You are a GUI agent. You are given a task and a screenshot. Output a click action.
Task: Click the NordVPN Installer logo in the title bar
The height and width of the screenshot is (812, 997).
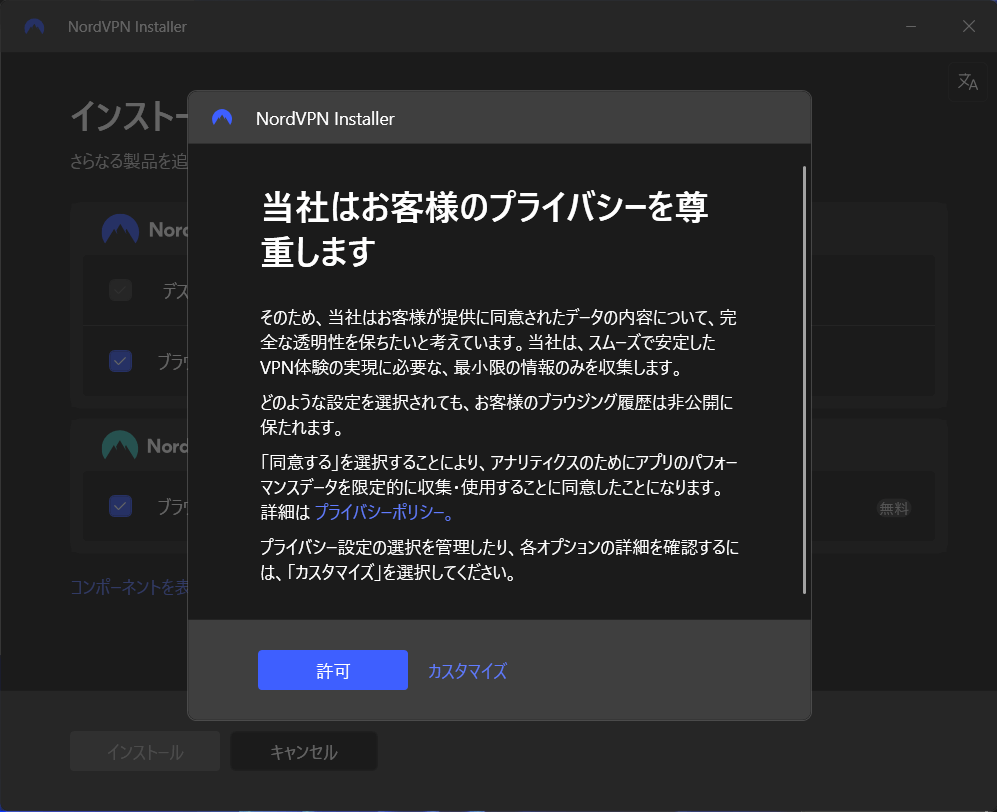click(x=33, y=27)
